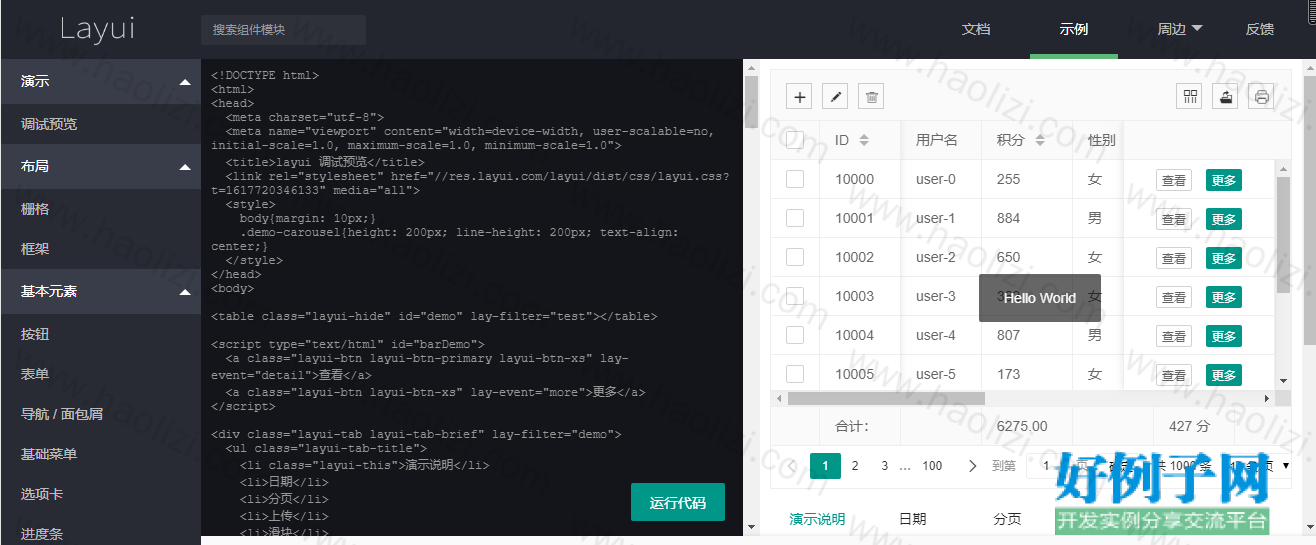Click the pencil edit icon in table toolbar

835,96
